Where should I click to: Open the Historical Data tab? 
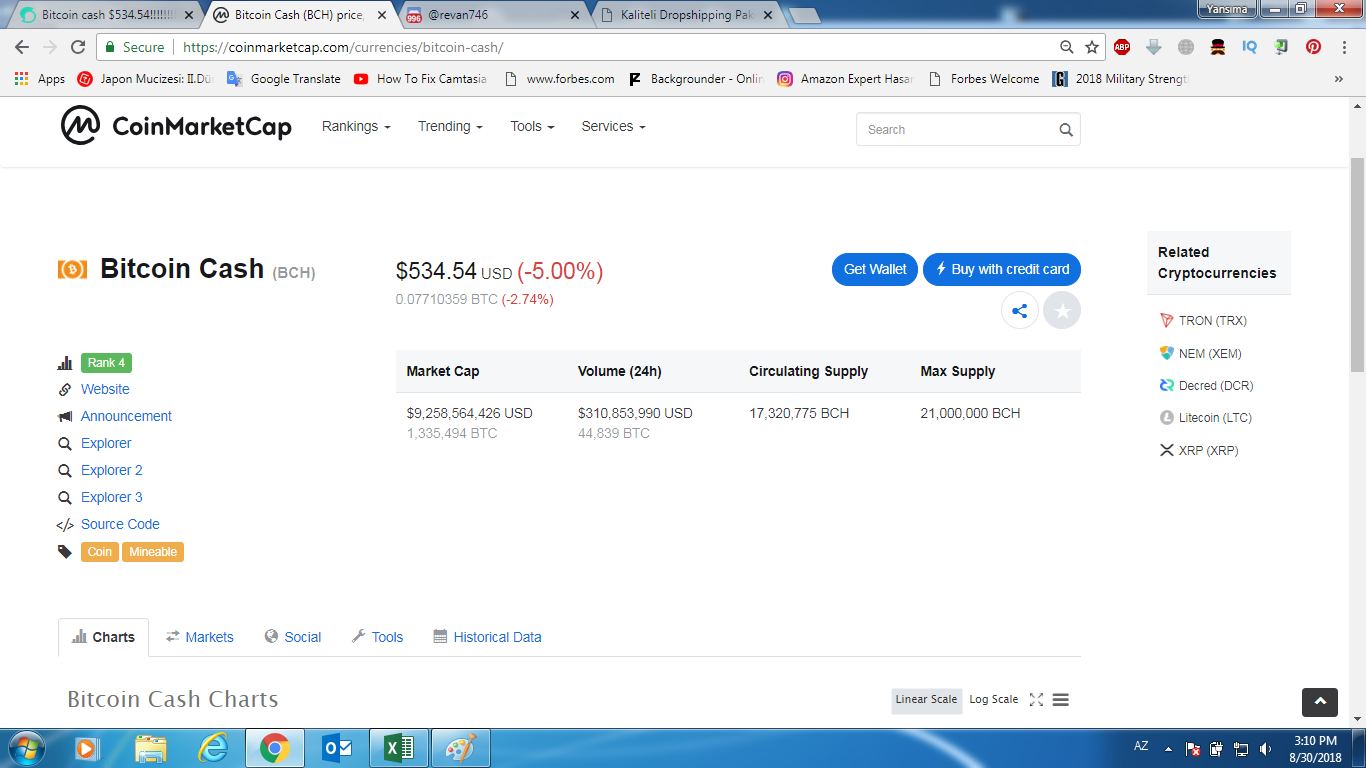(487, 637)
